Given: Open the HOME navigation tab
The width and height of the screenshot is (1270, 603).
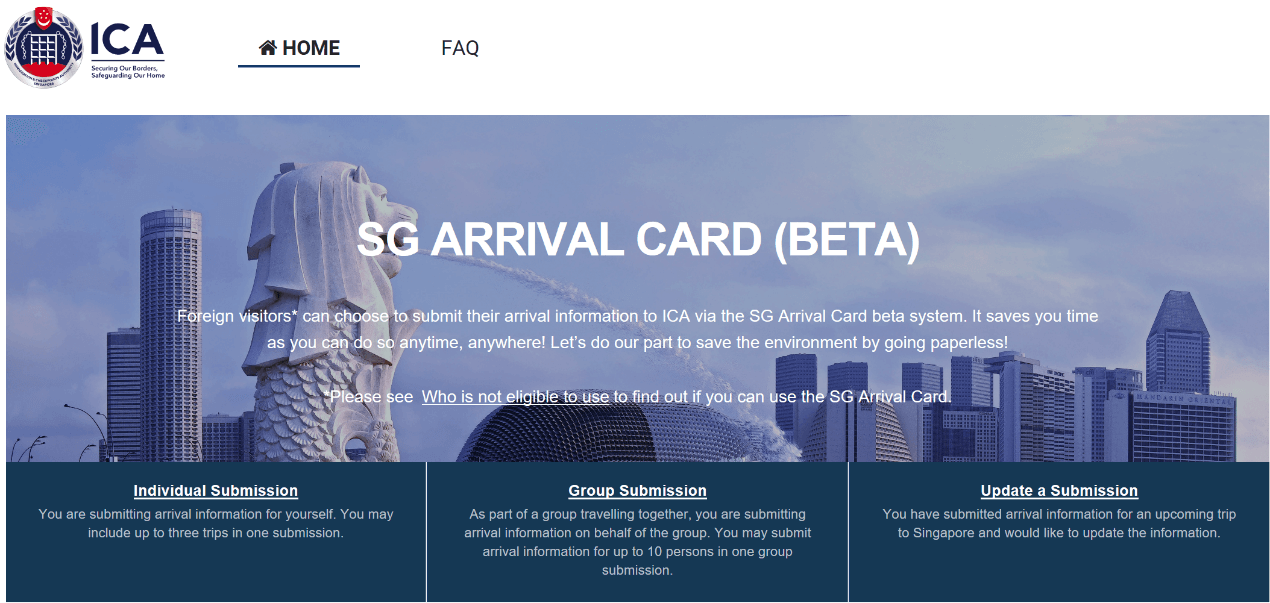Looking at the screenshot, I should coord(299,48).
